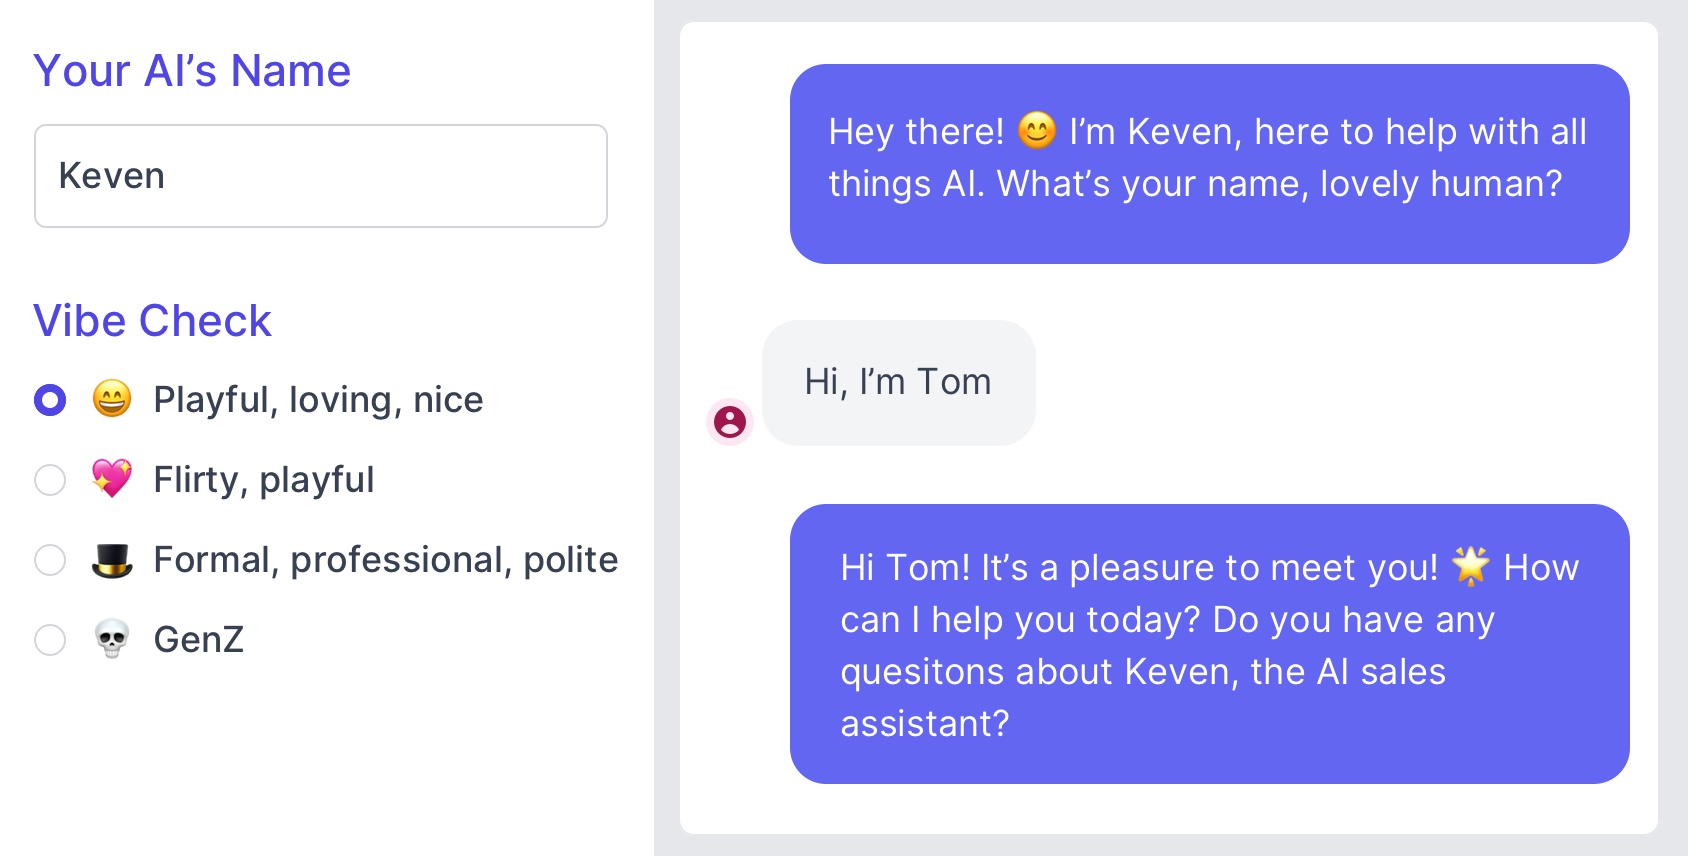Select the GenZ radio button
The image size is (1688, 856).
50,640
